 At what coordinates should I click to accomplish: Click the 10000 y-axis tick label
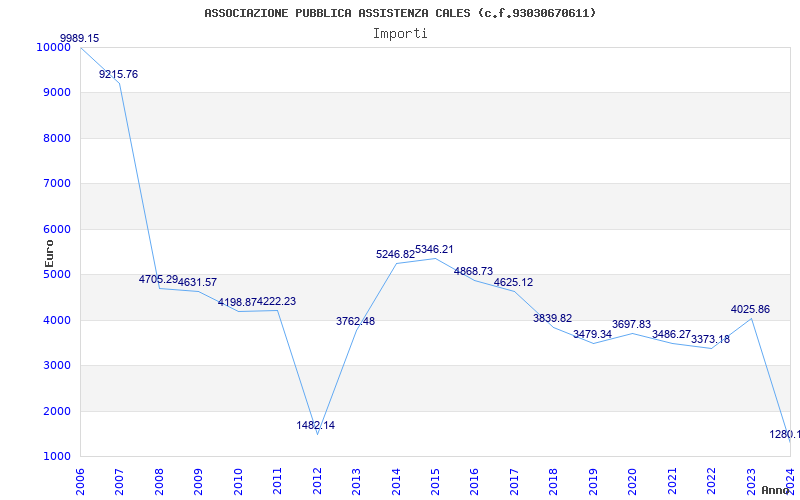tap(53, 47)
